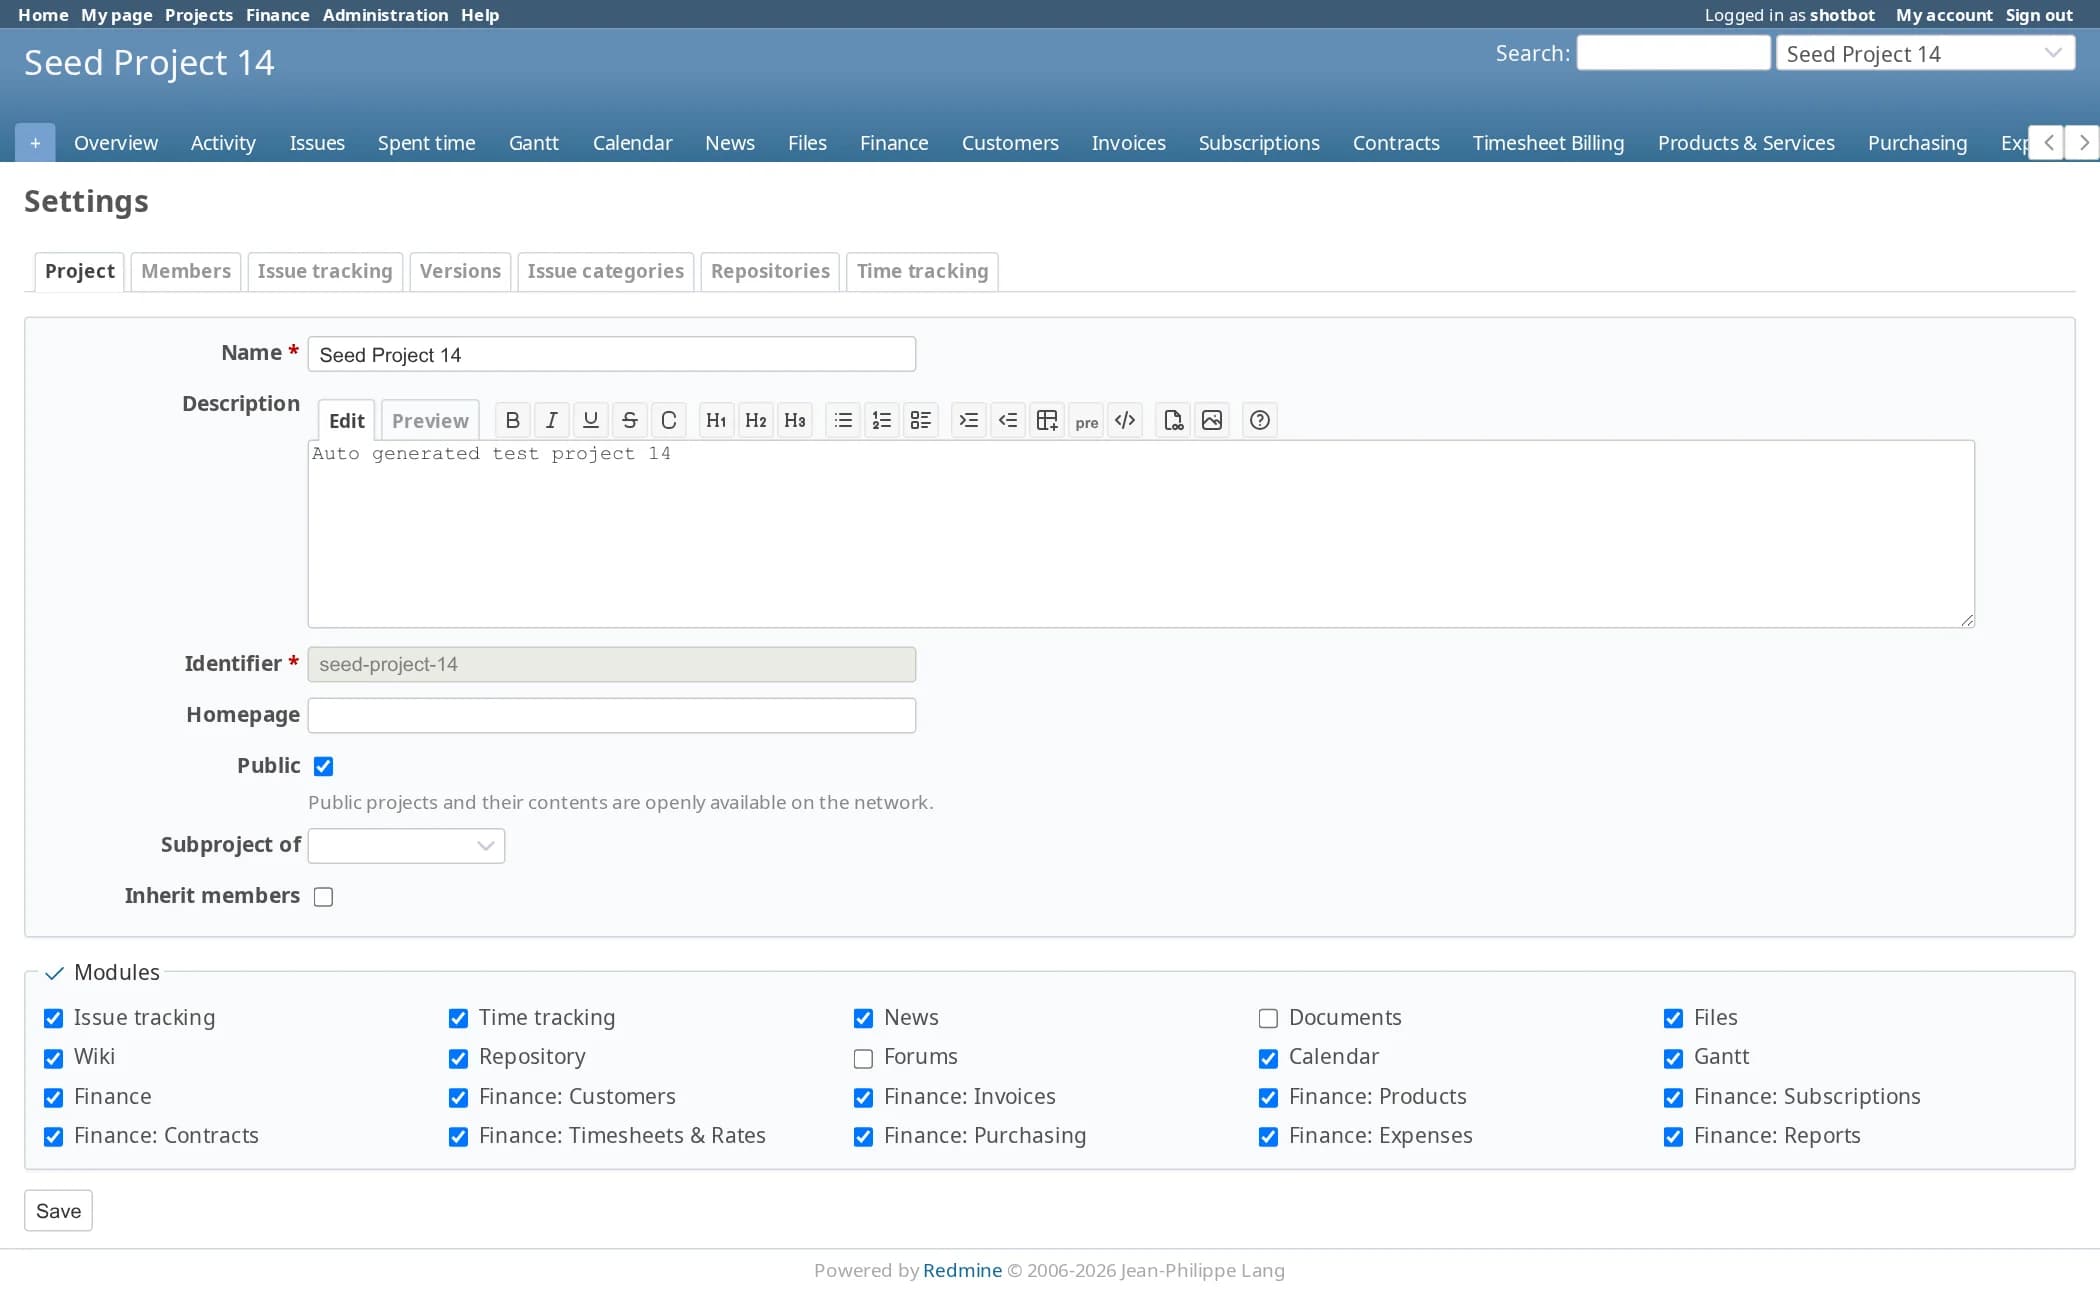Image resolution: width=2100 pixels, height=1290 pixels.
Task: Click the plus new-object menu button
Action: pyautogui.click(x=35, y=143)
